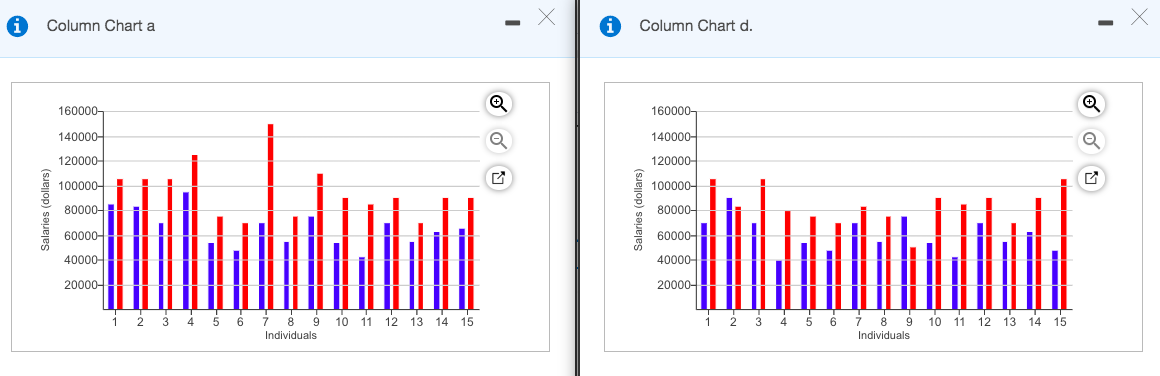Open Column Chart a in new window
The width and height of the screenshot is (1160, 376).
tap(499, 178)
